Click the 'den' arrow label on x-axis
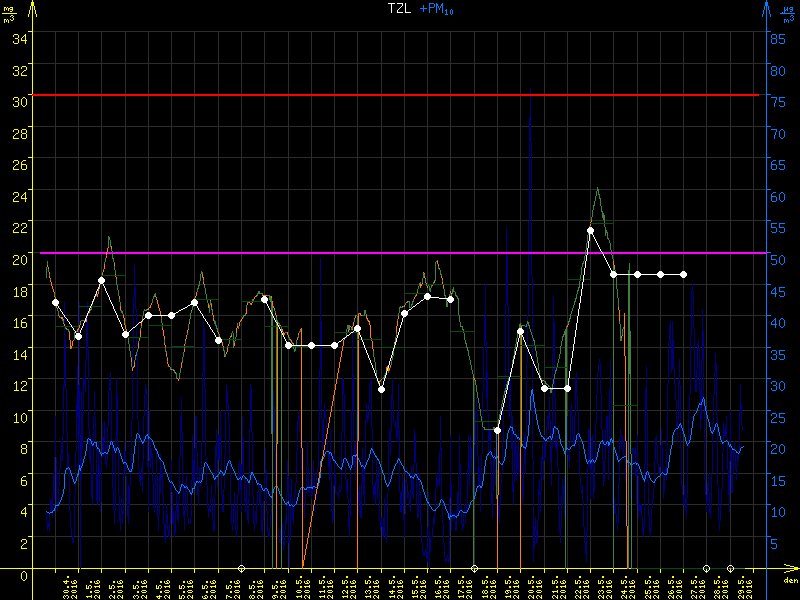 point(789,577)
